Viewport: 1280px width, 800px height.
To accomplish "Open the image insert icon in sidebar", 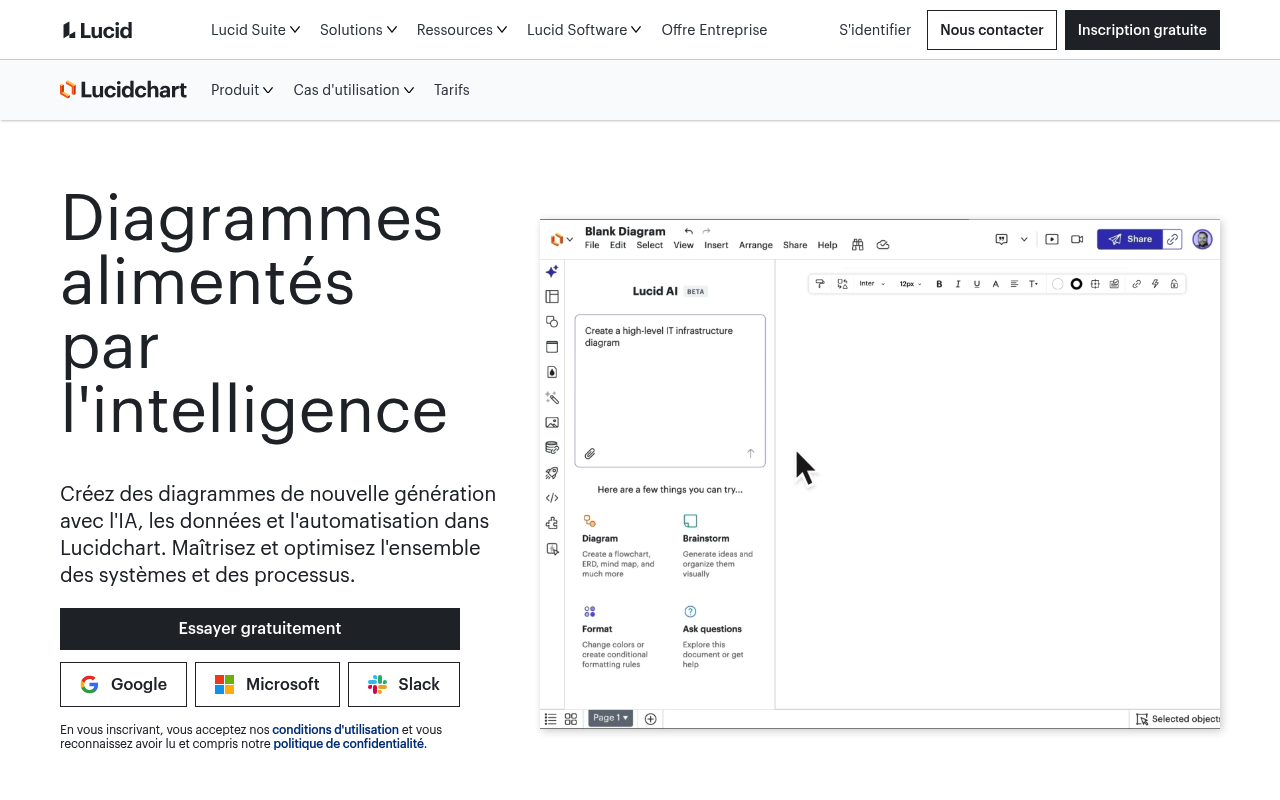I will [552, 422].
